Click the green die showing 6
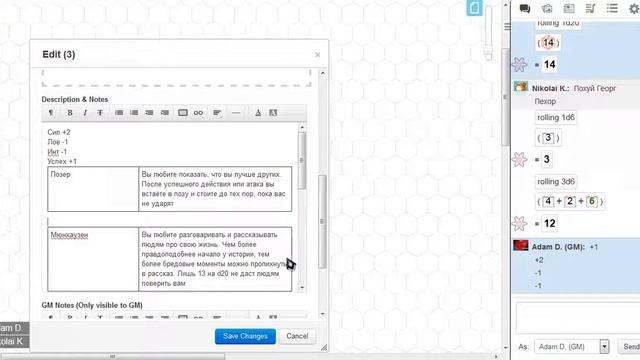This screenshot has width=640, height=360. click(x=591, y=201)
